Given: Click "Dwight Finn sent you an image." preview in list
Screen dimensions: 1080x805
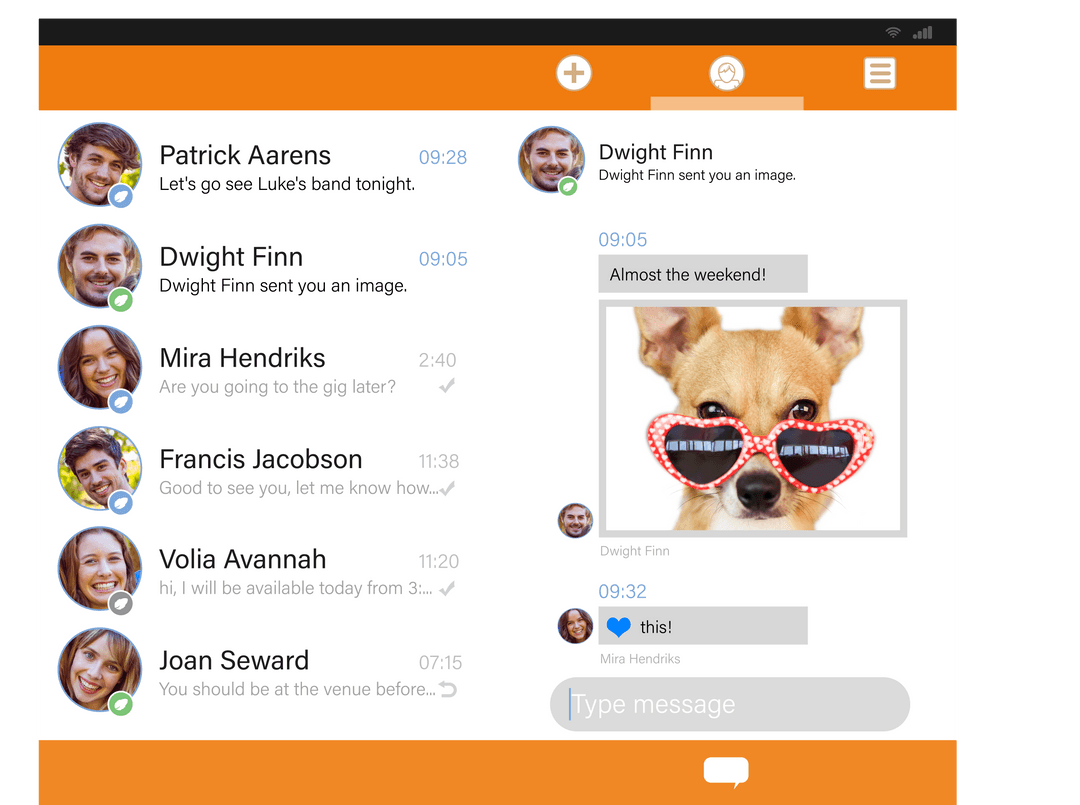Looking at the screenshot, I should [283, 286].
